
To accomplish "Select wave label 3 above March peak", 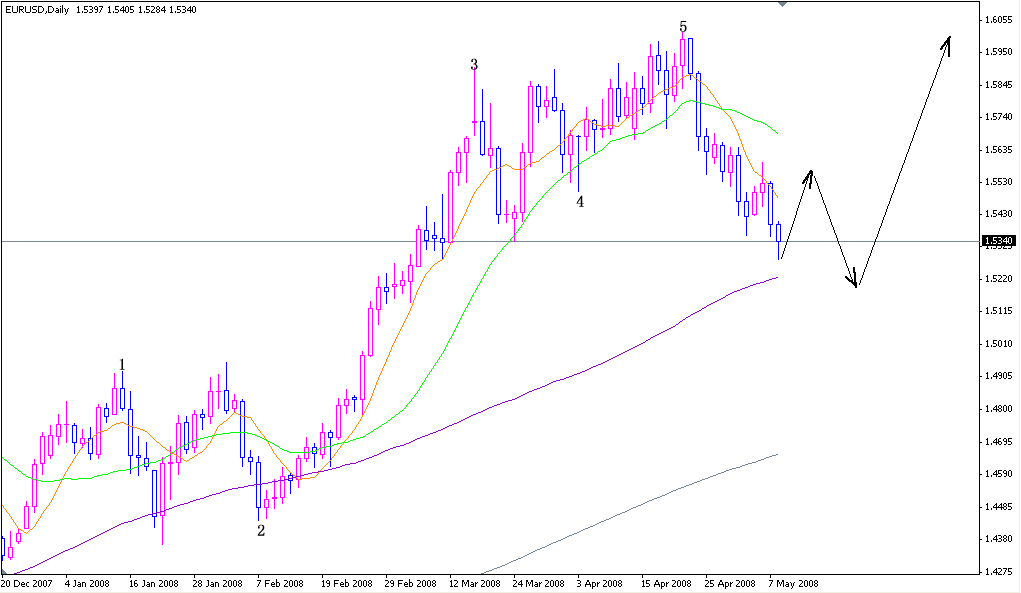I will click(x=474, y=64).
